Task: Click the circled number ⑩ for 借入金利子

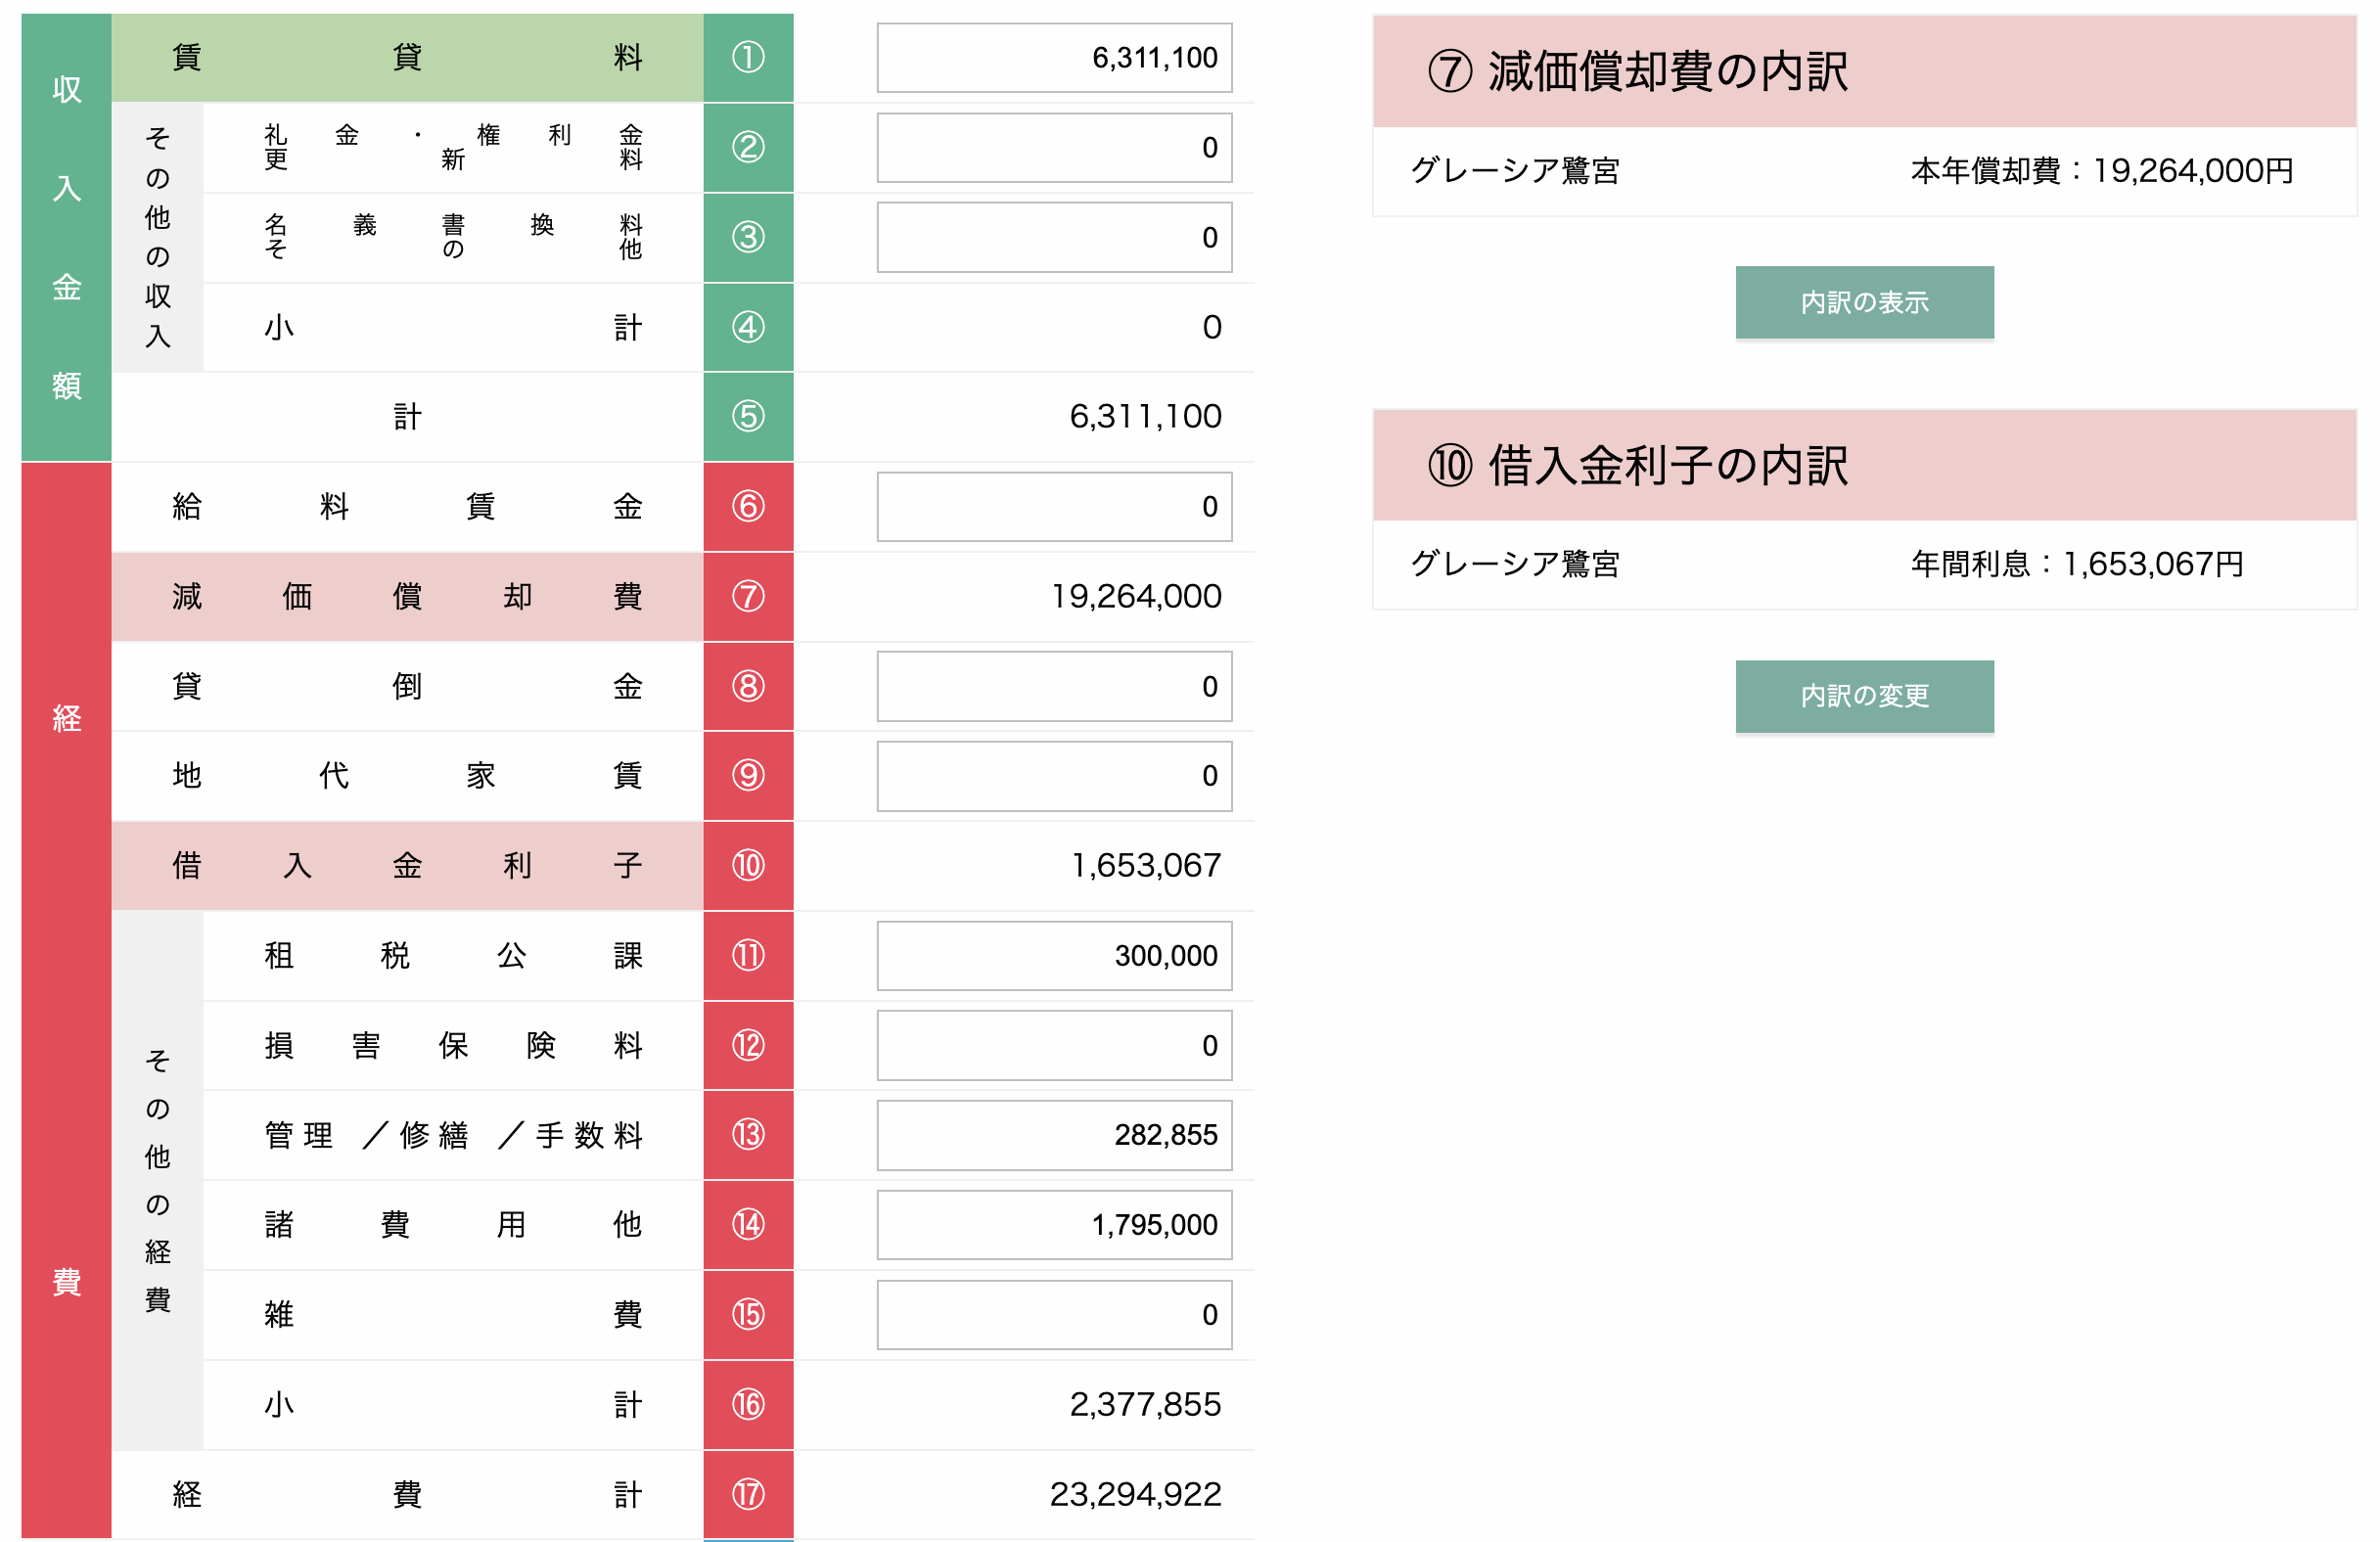Action: 748,866
